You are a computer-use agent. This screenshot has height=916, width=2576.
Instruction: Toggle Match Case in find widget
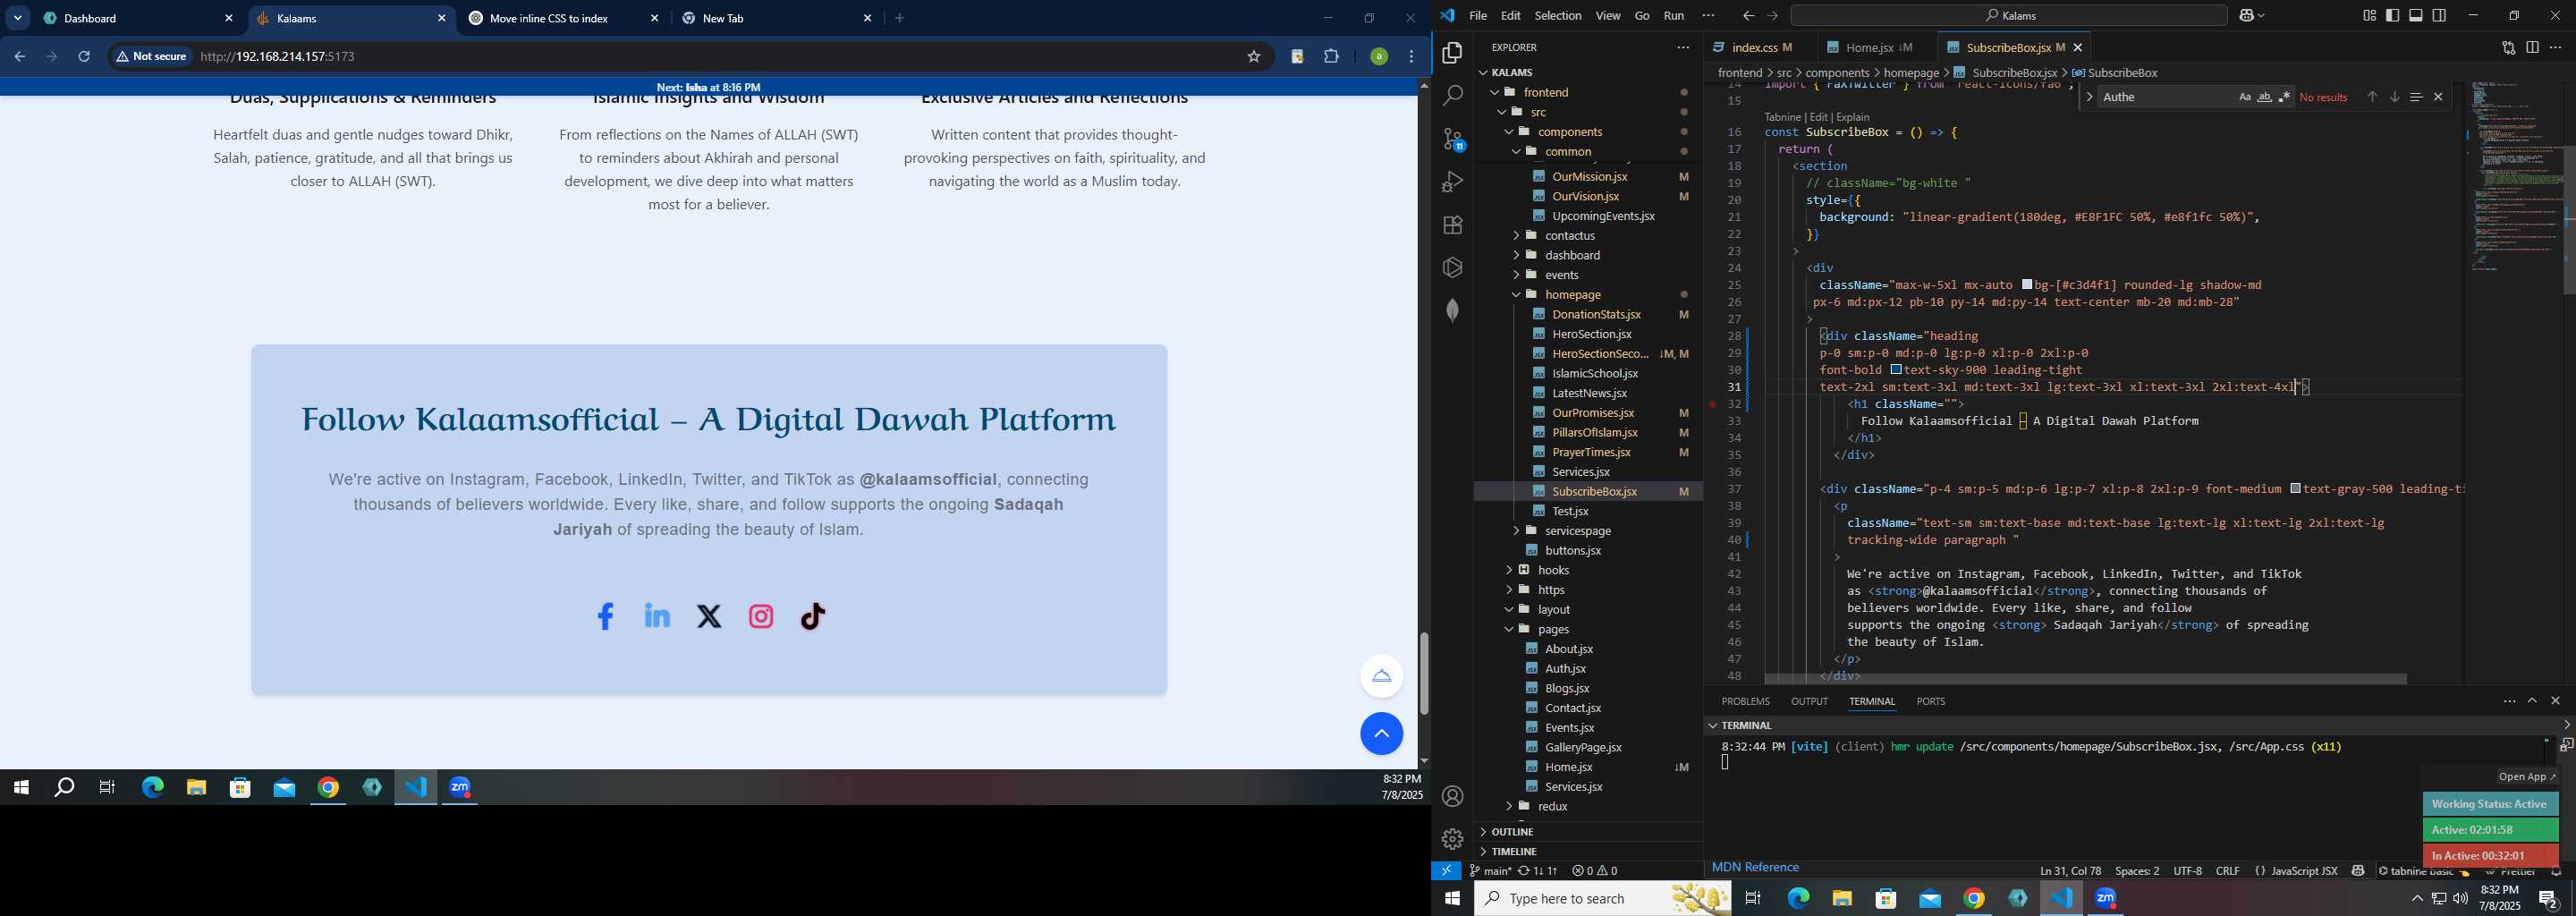coord(2244,97)
